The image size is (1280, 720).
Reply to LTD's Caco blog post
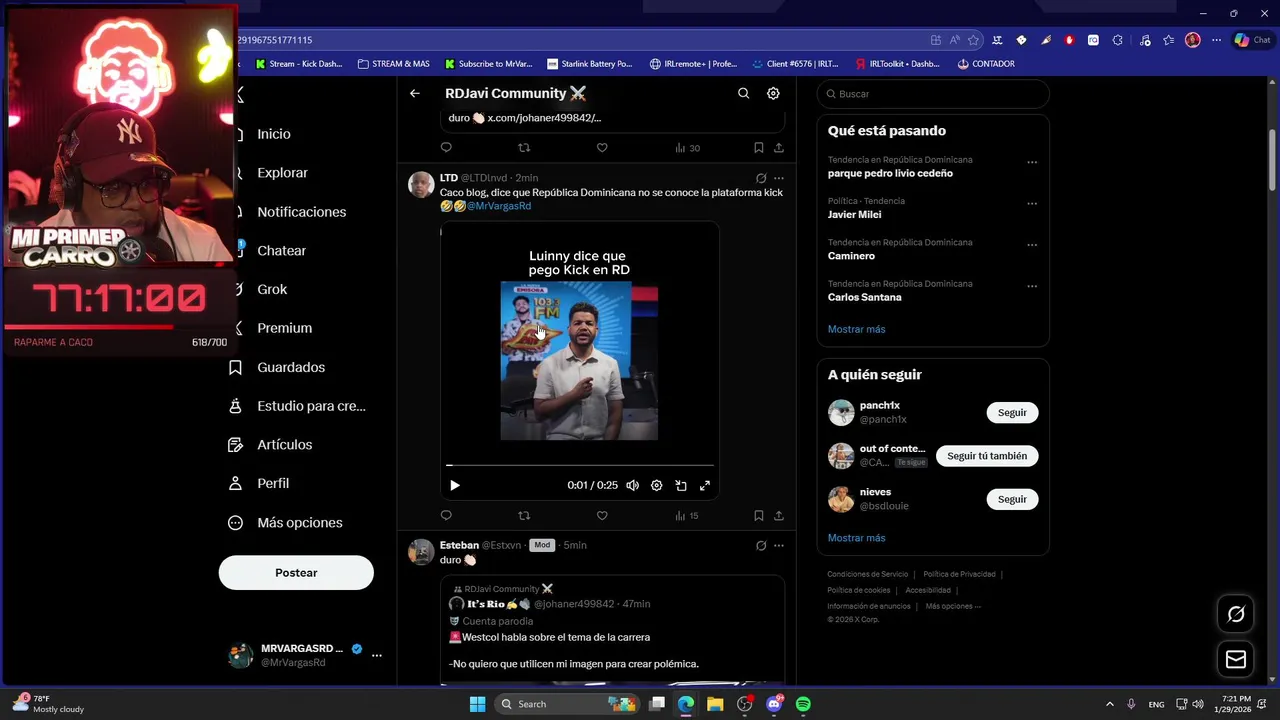point(446,515)
